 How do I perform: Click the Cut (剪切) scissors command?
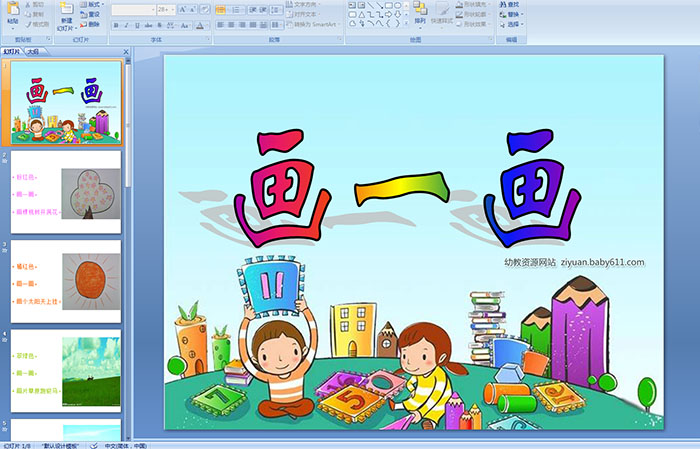[34, 4]
